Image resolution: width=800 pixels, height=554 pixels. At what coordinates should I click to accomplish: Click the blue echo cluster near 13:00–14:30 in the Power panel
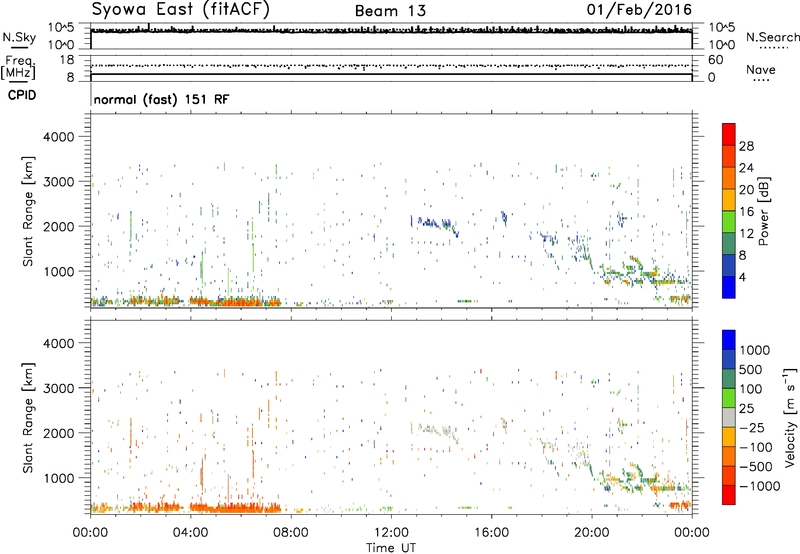click(435, 224)
